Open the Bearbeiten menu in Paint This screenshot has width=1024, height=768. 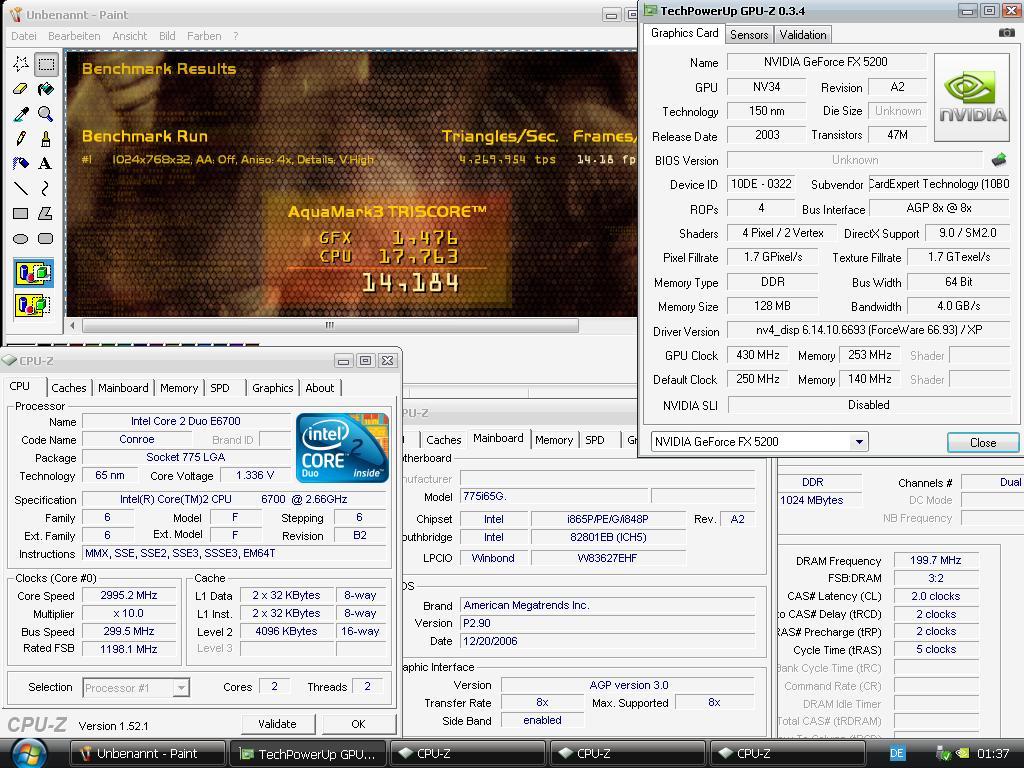pos(74,36)
